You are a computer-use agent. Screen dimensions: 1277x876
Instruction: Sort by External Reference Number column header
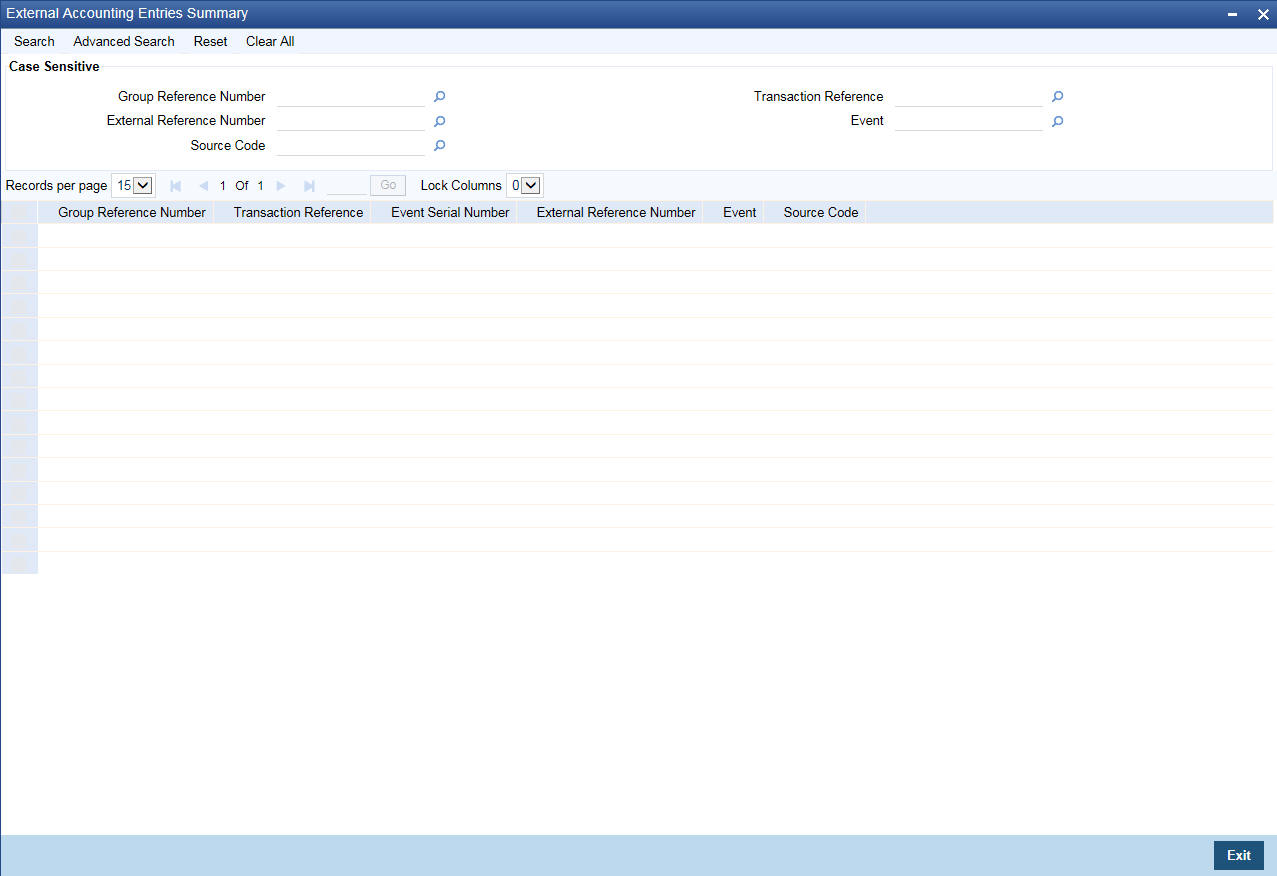616,212
